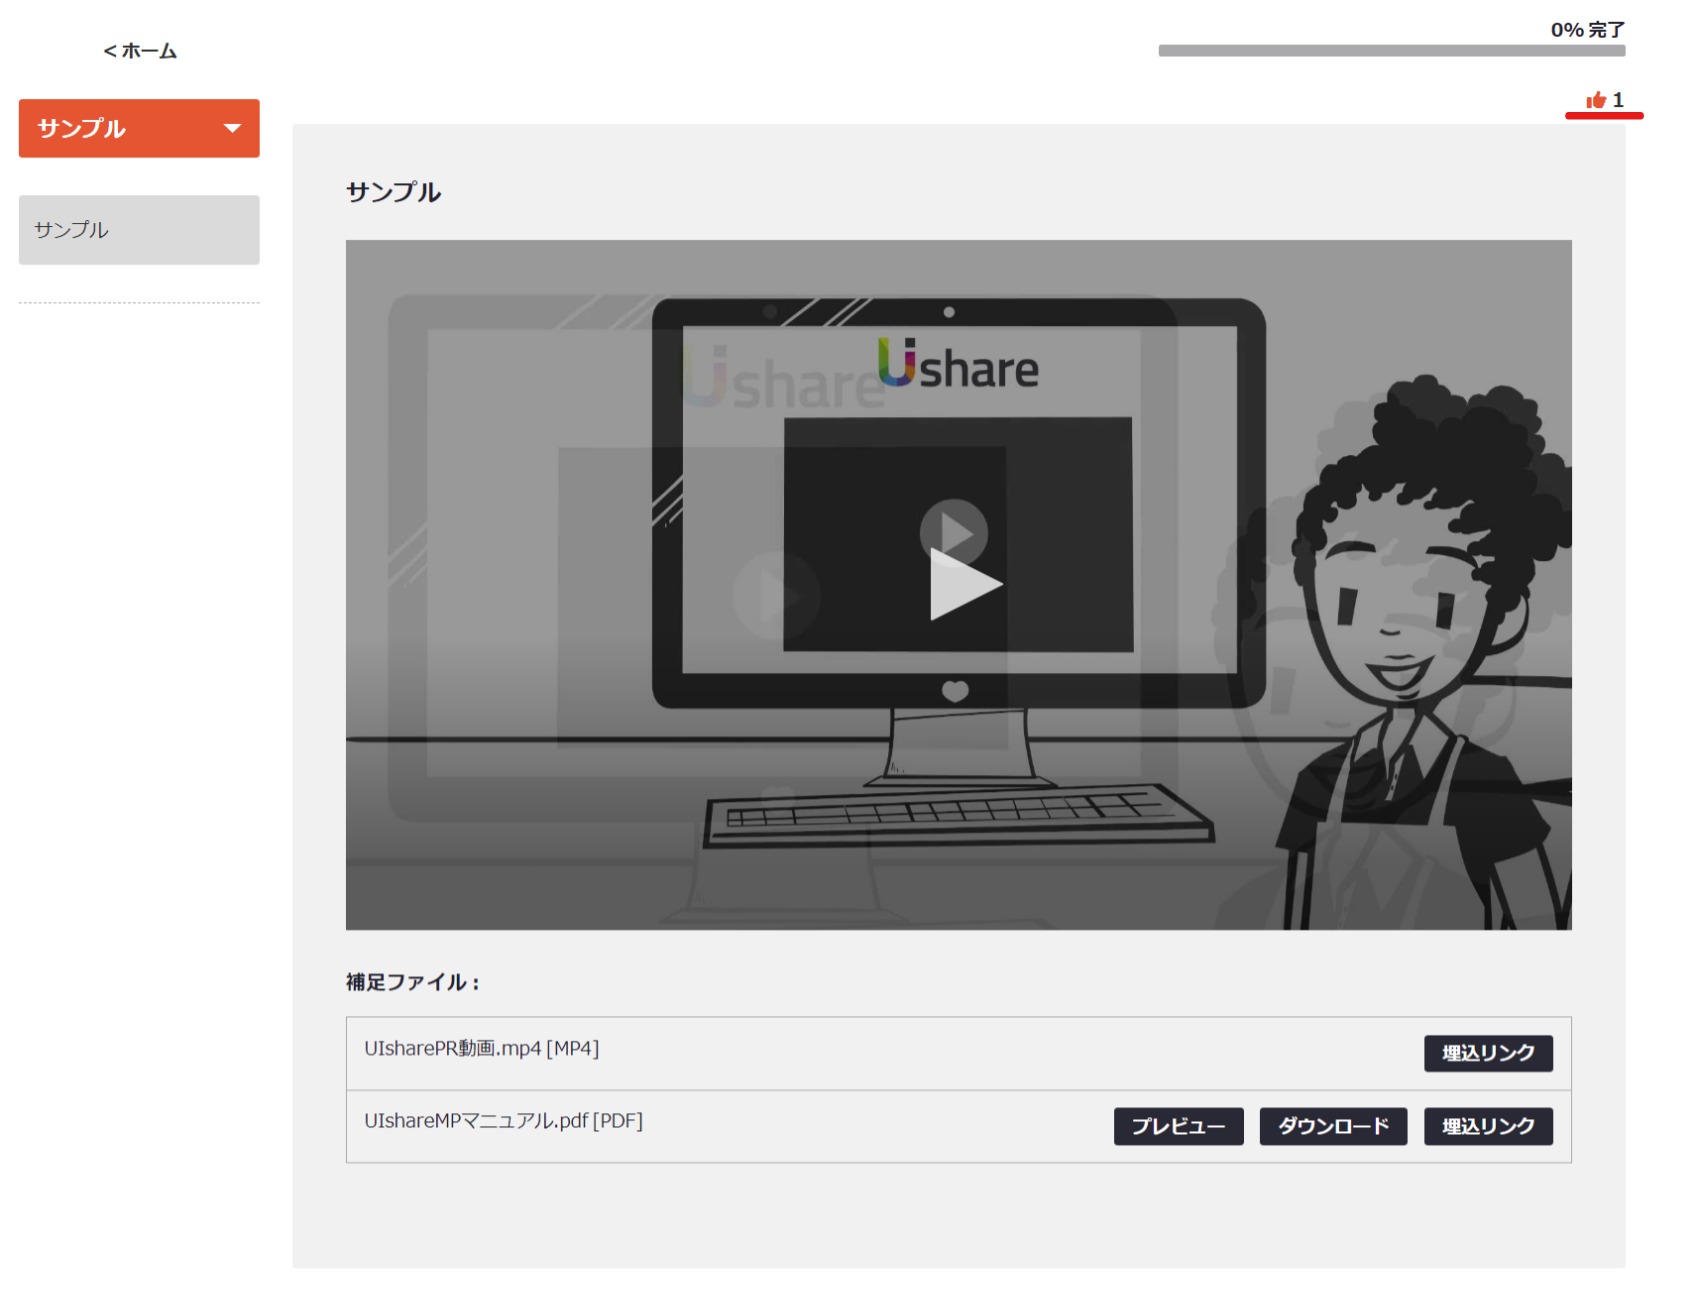The width and height of the screenshot is (1698, 1297).
Task: Expand the orange サンプル dropdown arrow
Action: [x=232, y=128]
